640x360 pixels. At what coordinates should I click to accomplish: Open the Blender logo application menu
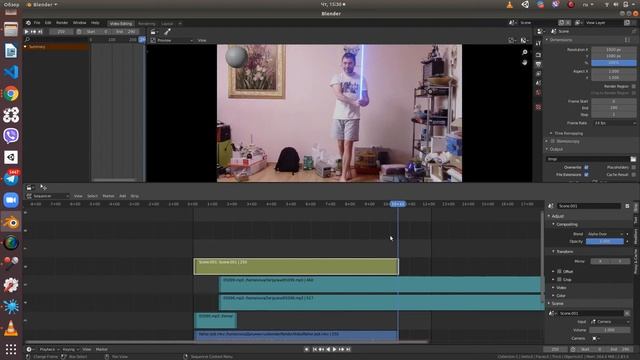coord(28,23)
